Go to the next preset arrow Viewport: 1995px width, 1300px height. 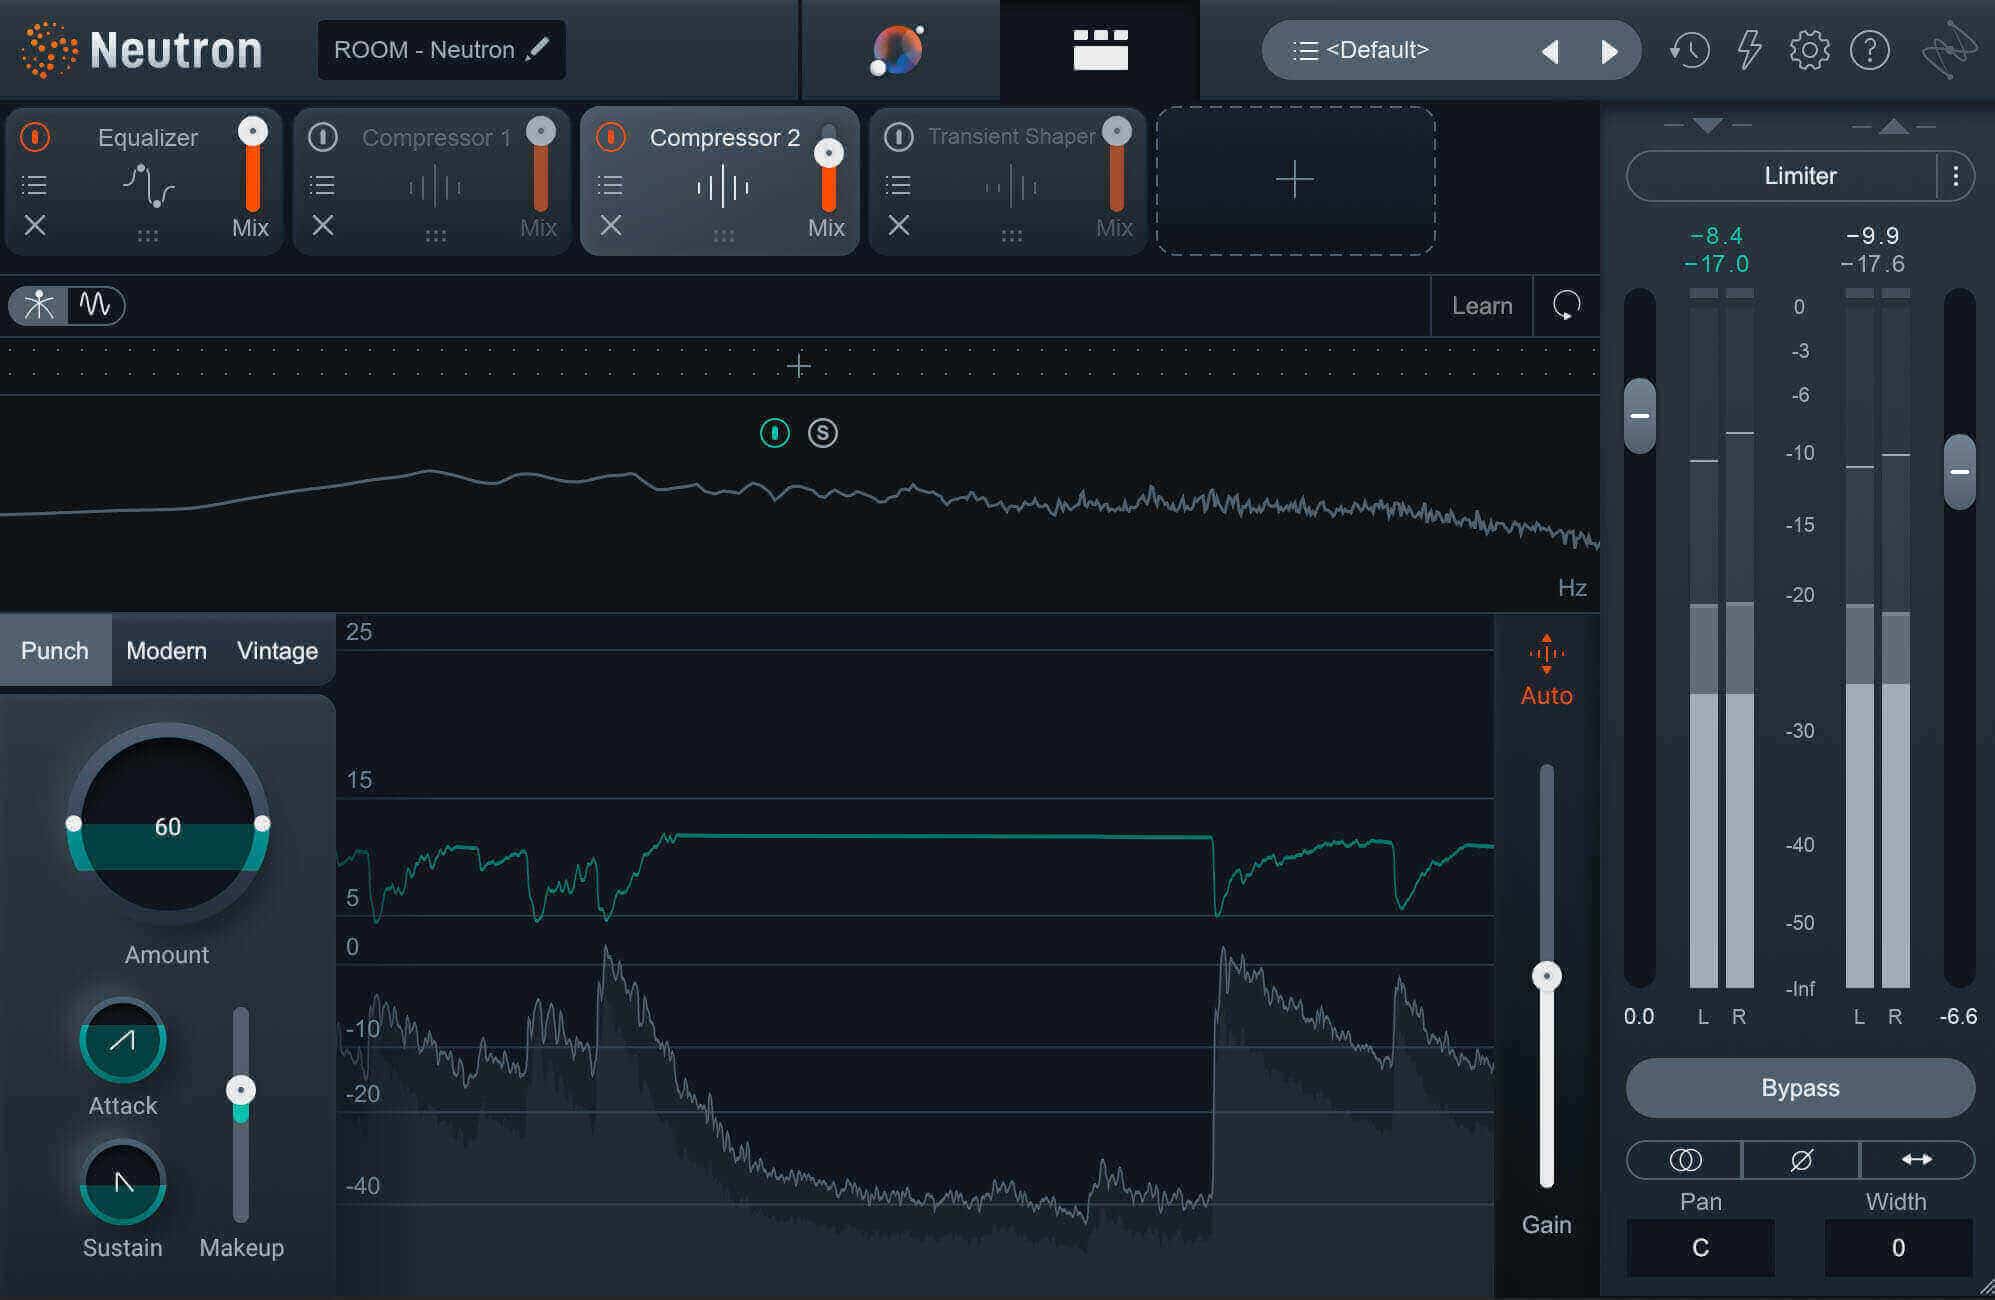(1608, 51)
